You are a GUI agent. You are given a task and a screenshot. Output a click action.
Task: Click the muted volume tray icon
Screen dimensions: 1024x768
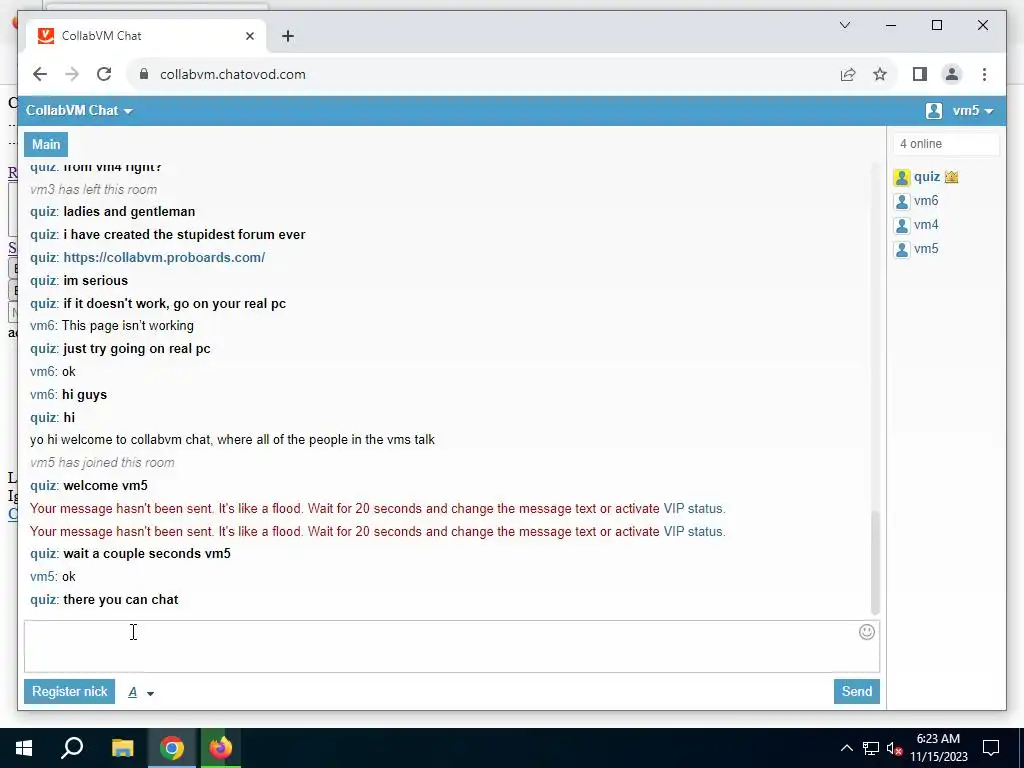click(894, 748)
